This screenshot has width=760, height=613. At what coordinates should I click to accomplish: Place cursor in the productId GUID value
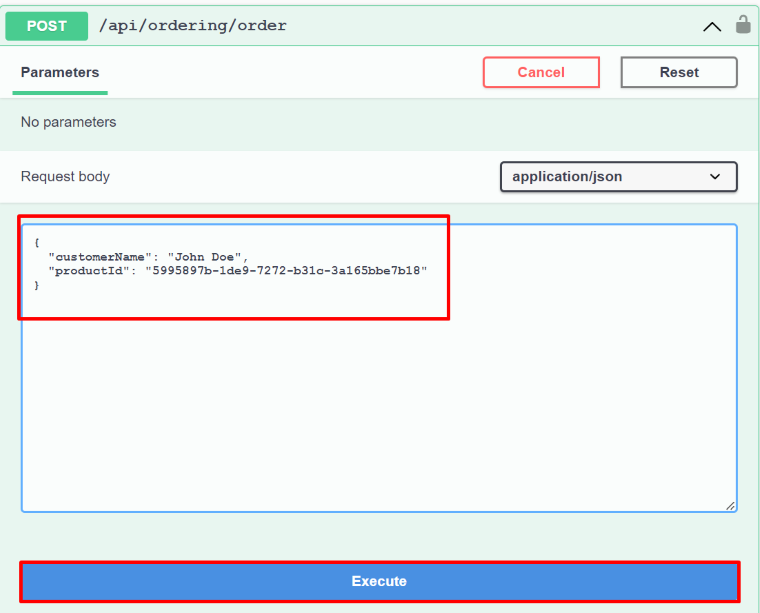[289, 271]
